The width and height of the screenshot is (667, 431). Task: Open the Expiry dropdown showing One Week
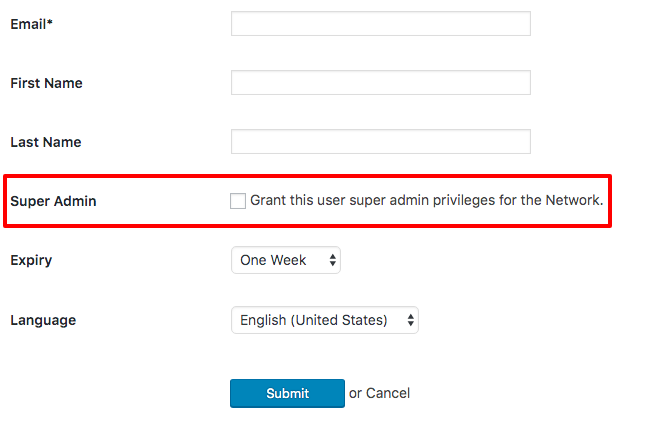(285, 261)
